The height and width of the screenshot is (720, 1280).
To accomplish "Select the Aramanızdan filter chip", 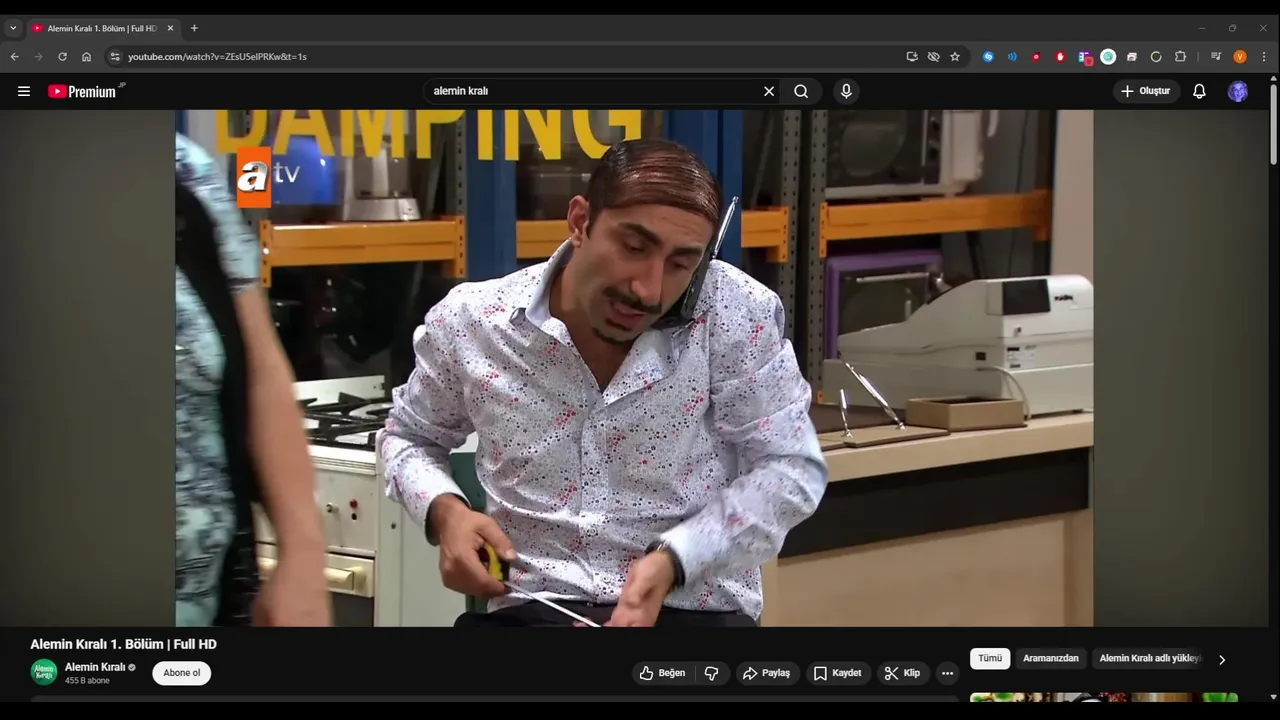I will point(1051,658).
